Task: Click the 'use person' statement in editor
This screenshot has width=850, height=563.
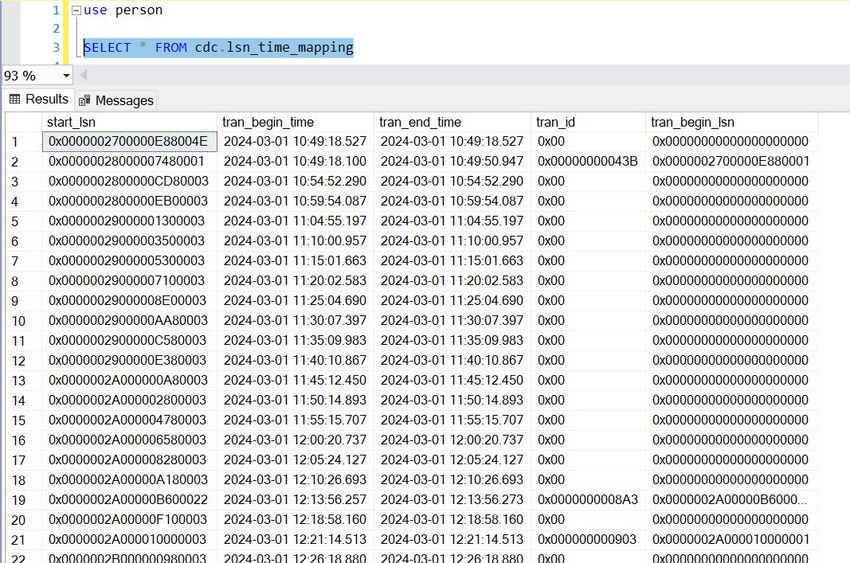Action: point(123,10)
